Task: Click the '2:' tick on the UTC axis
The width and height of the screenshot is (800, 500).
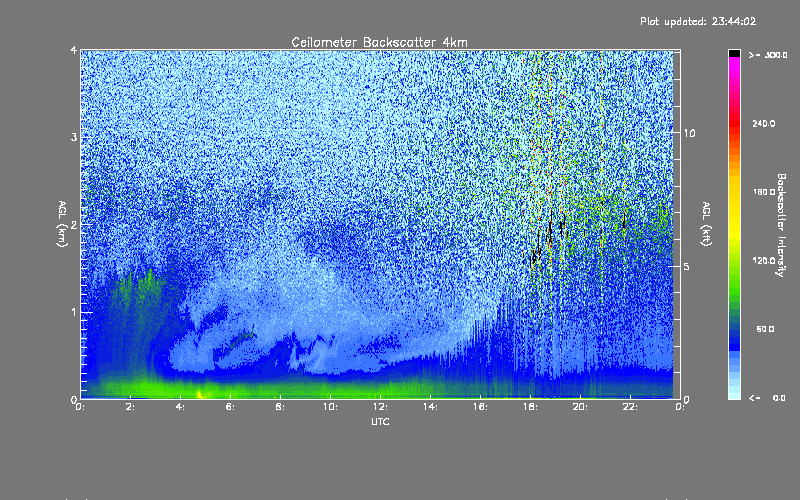Action: (x=130, y=407)
